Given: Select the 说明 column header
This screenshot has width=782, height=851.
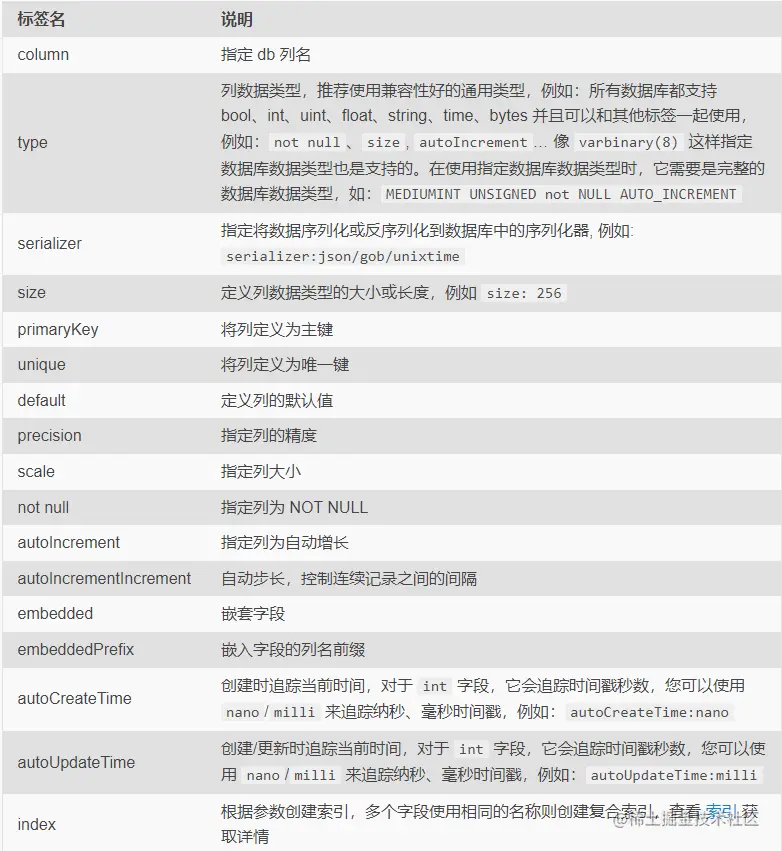Looking at the screenshot, I should (x=237, y=19).
